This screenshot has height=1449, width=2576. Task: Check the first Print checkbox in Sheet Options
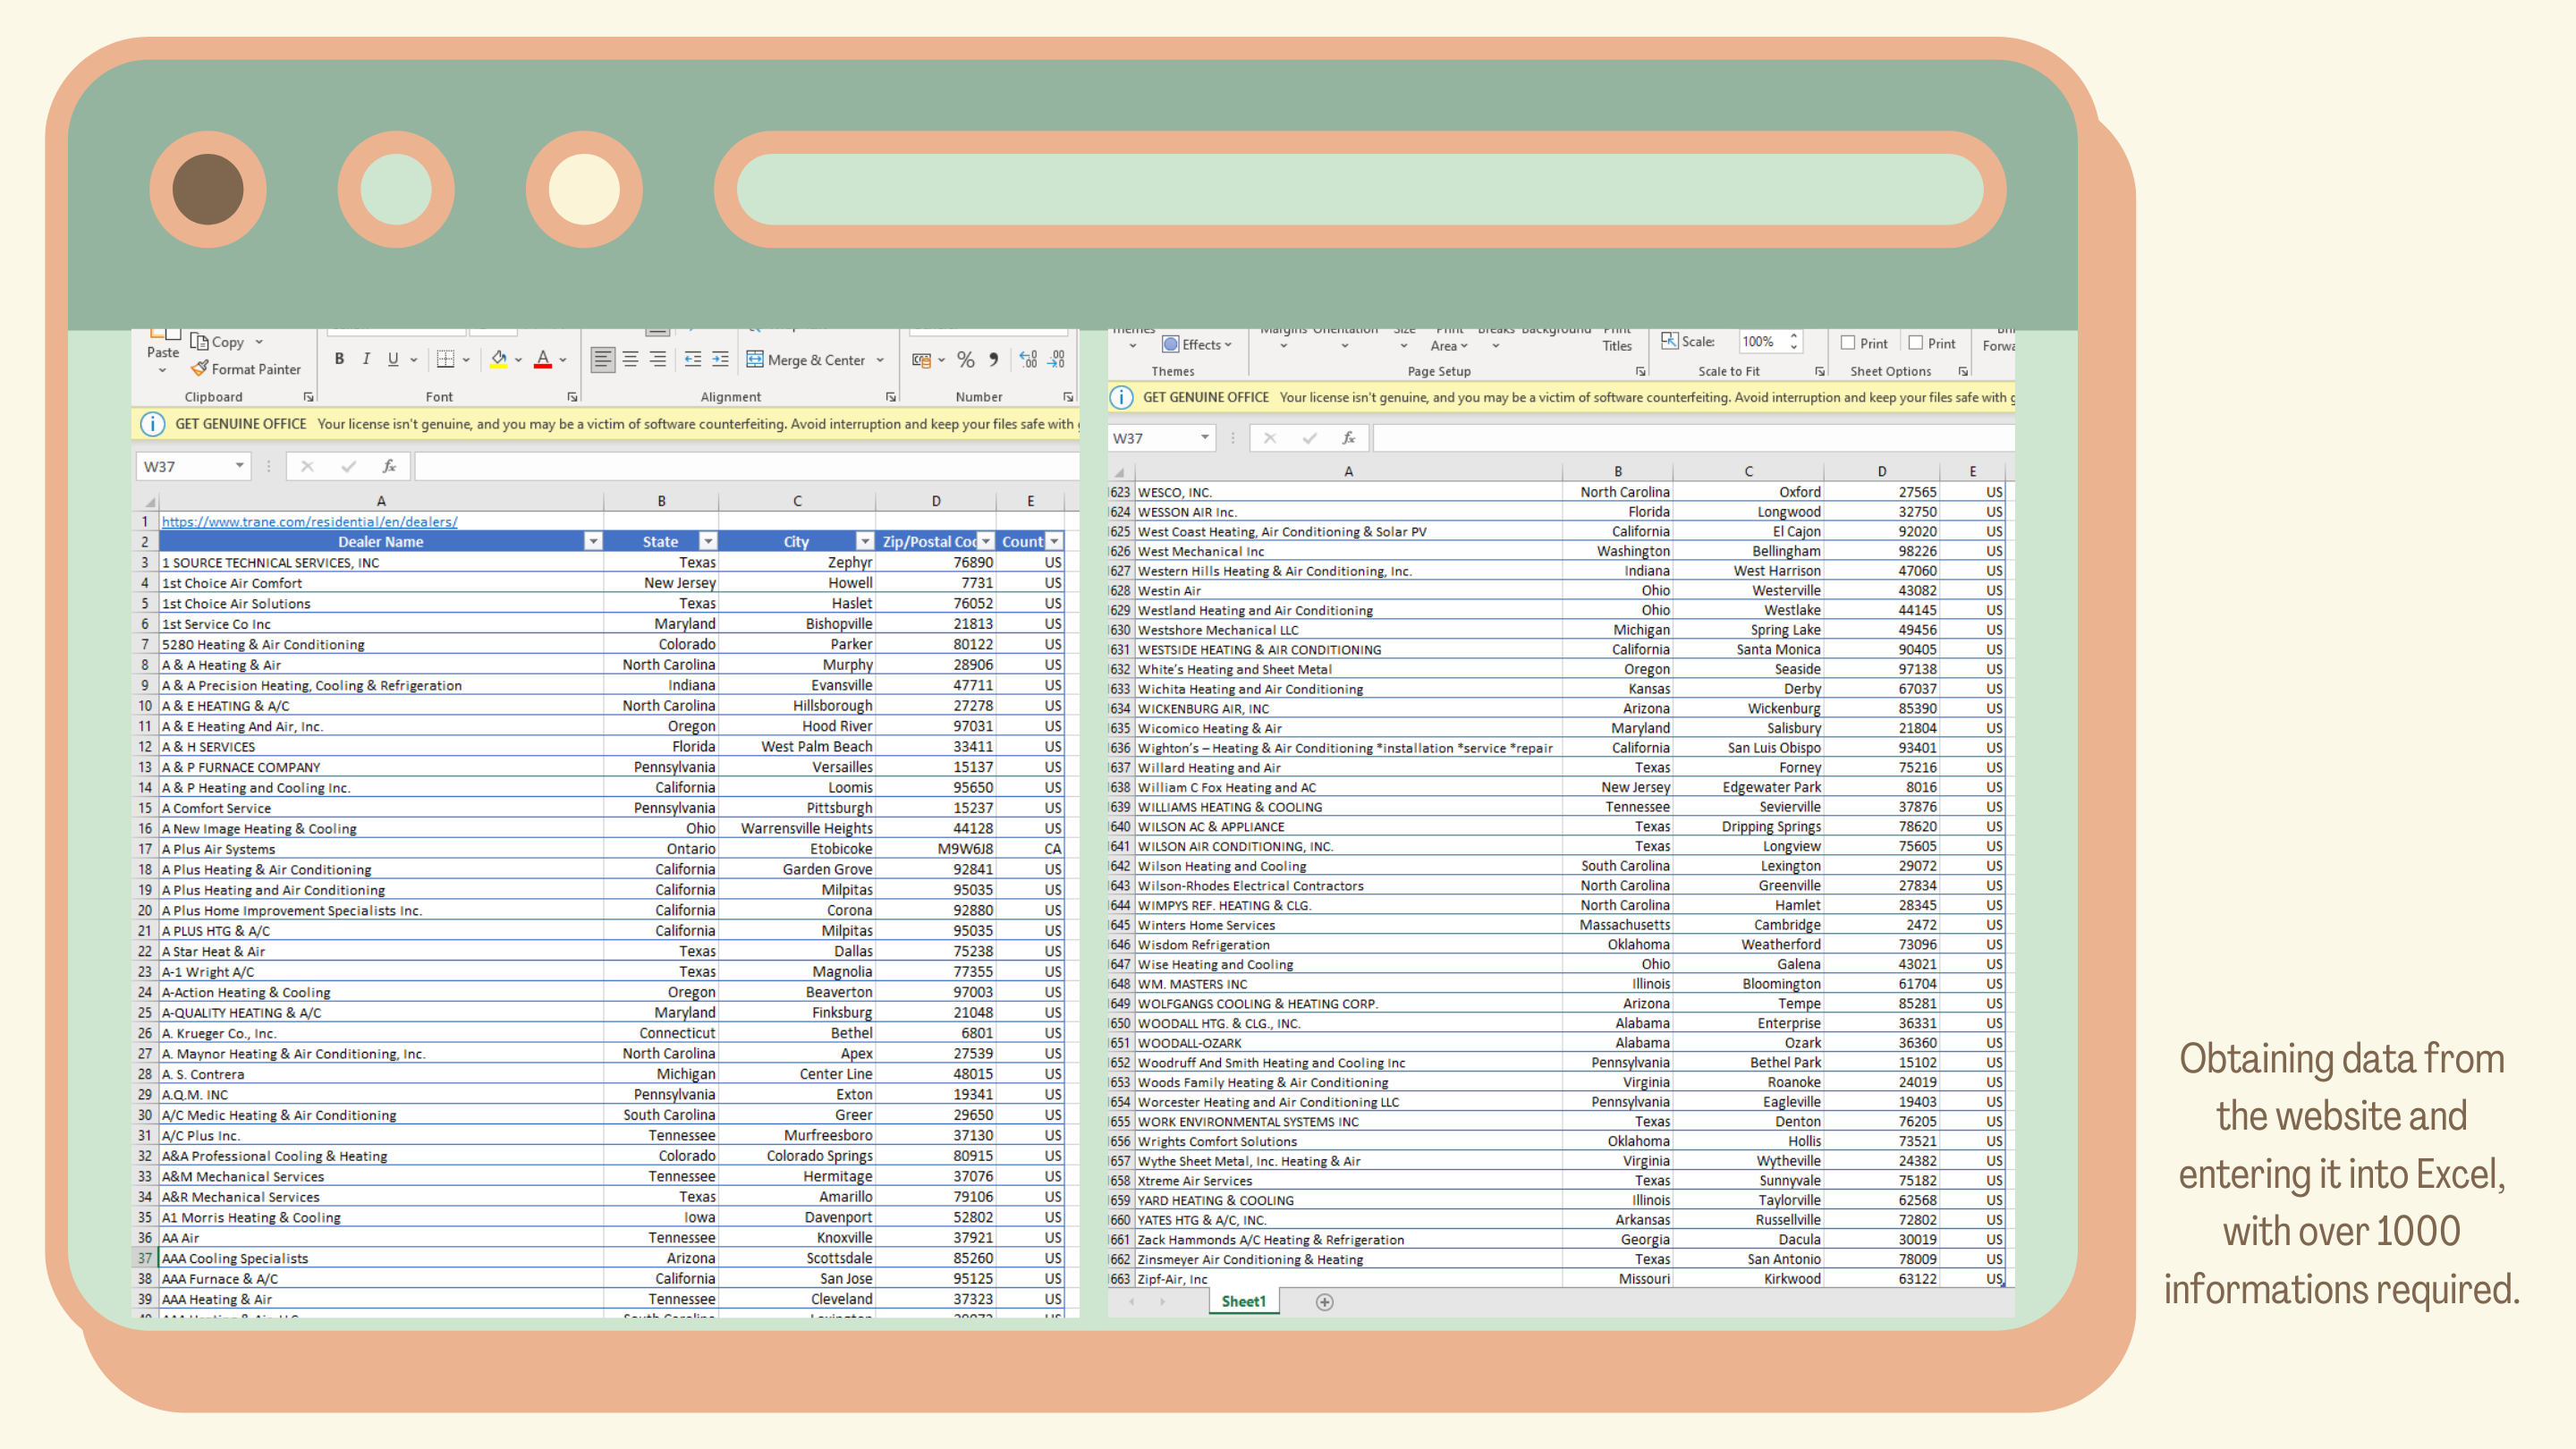point(1848,343)
